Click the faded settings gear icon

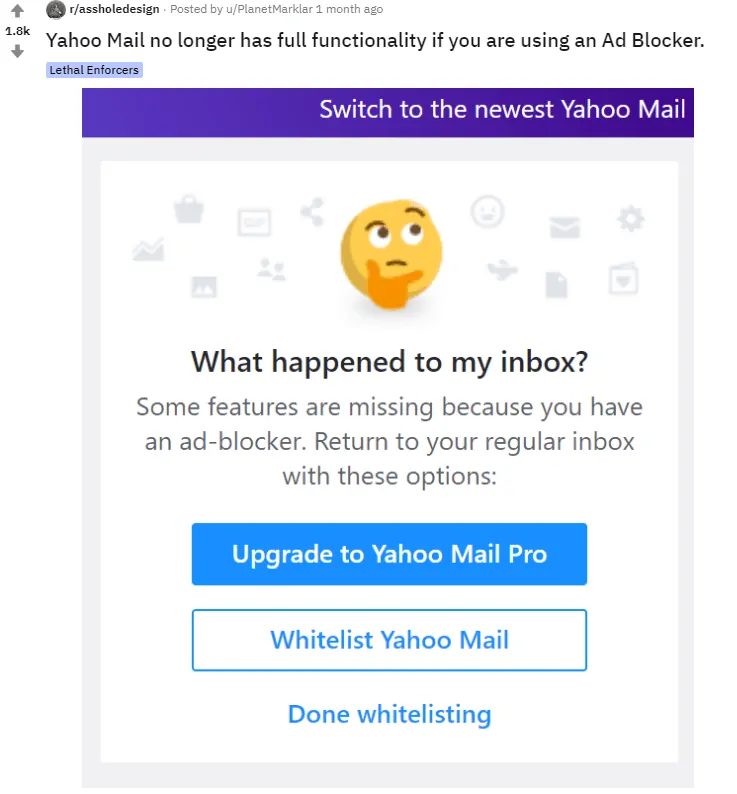(x=630, y=218)
